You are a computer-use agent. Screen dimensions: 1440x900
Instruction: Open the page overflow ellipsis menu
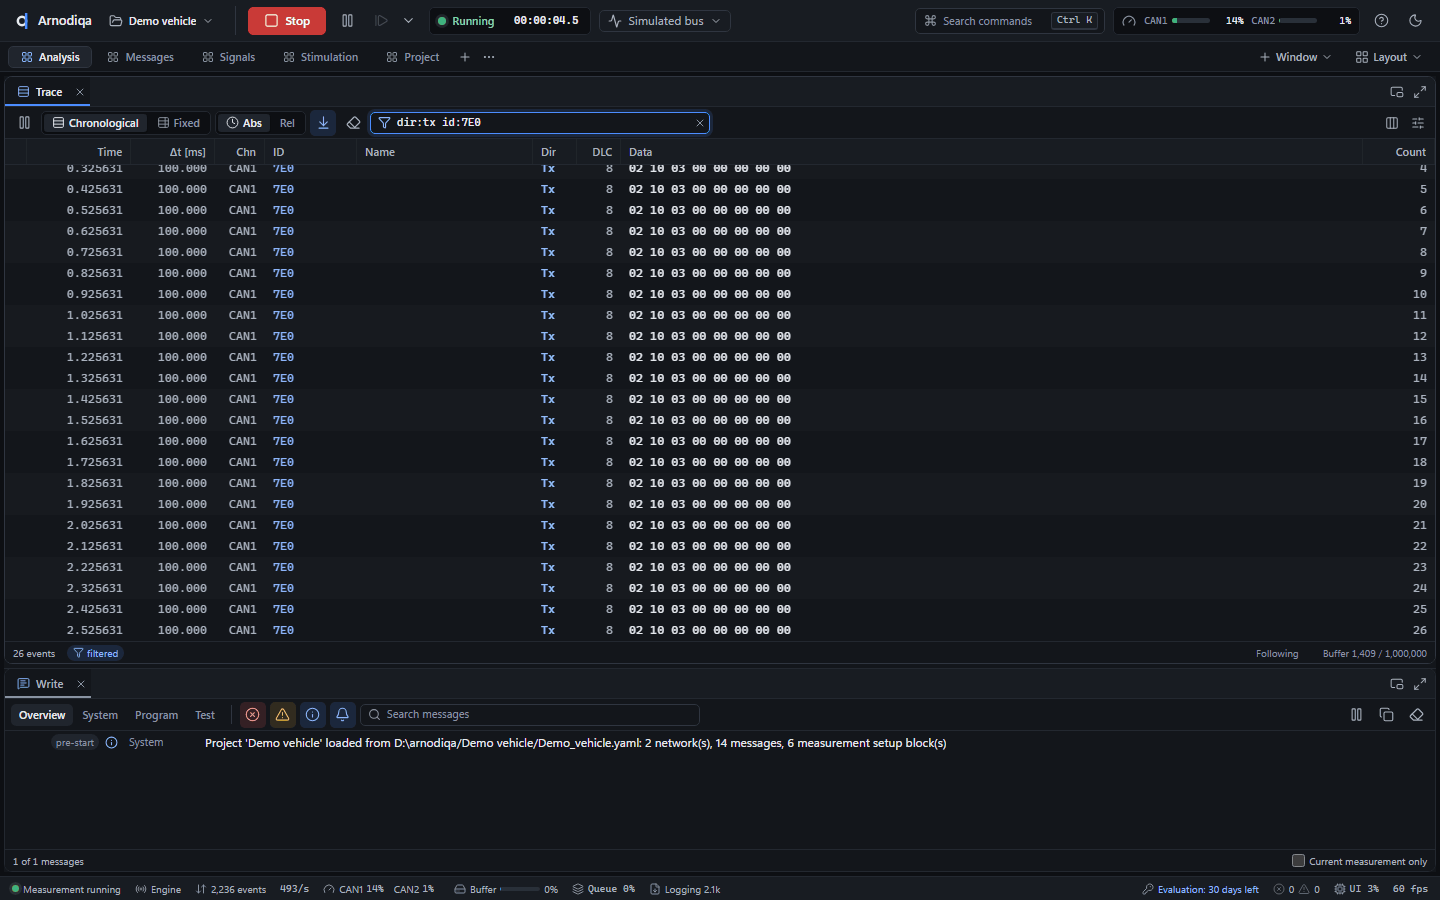click(x=489, y=57)
